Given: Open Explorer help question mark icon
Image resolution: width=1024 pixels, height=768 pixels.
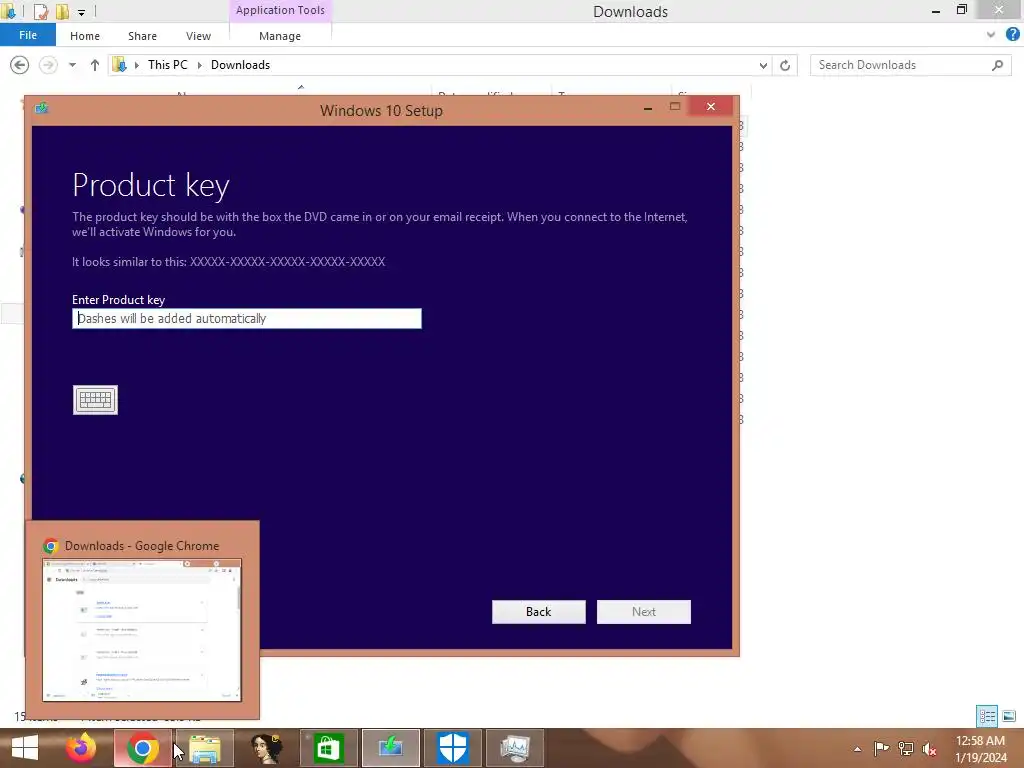Looking at the screenshot, I should pos(1013,35).
